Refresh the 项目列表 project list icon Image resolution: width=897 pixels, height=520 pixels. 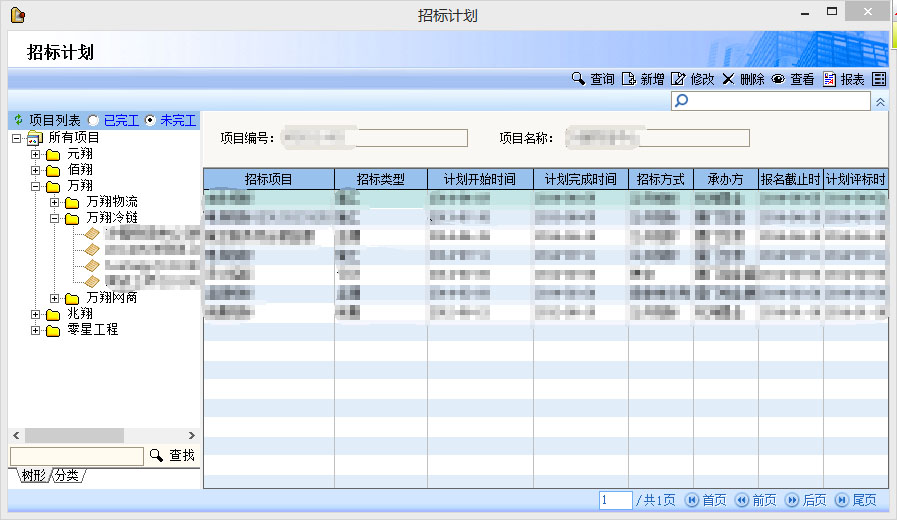click(x=17, y=120)
